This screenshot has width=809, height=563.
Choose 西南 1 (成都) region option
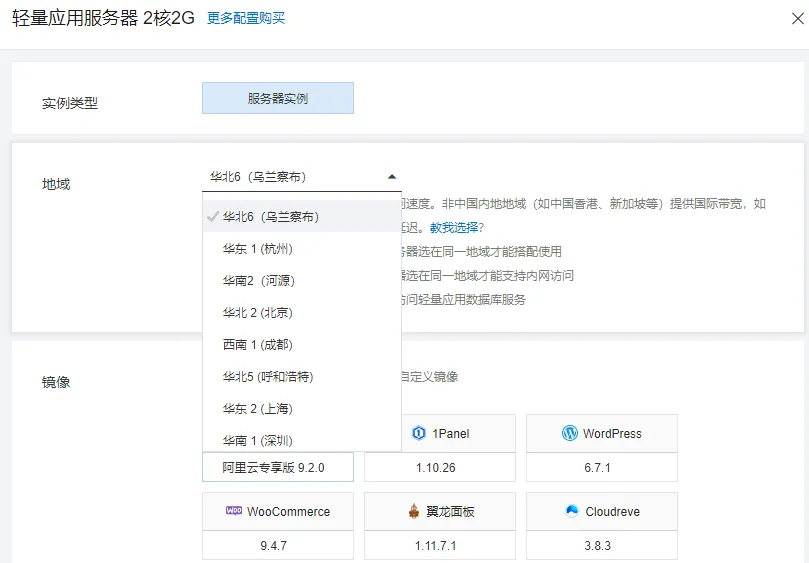coord(302,345)
